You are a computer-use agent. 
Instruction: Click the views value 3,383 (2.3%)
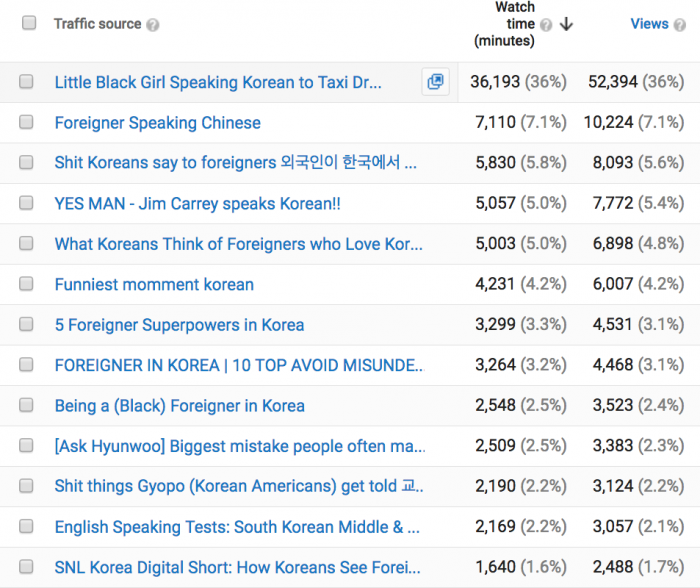click(638, 446)
